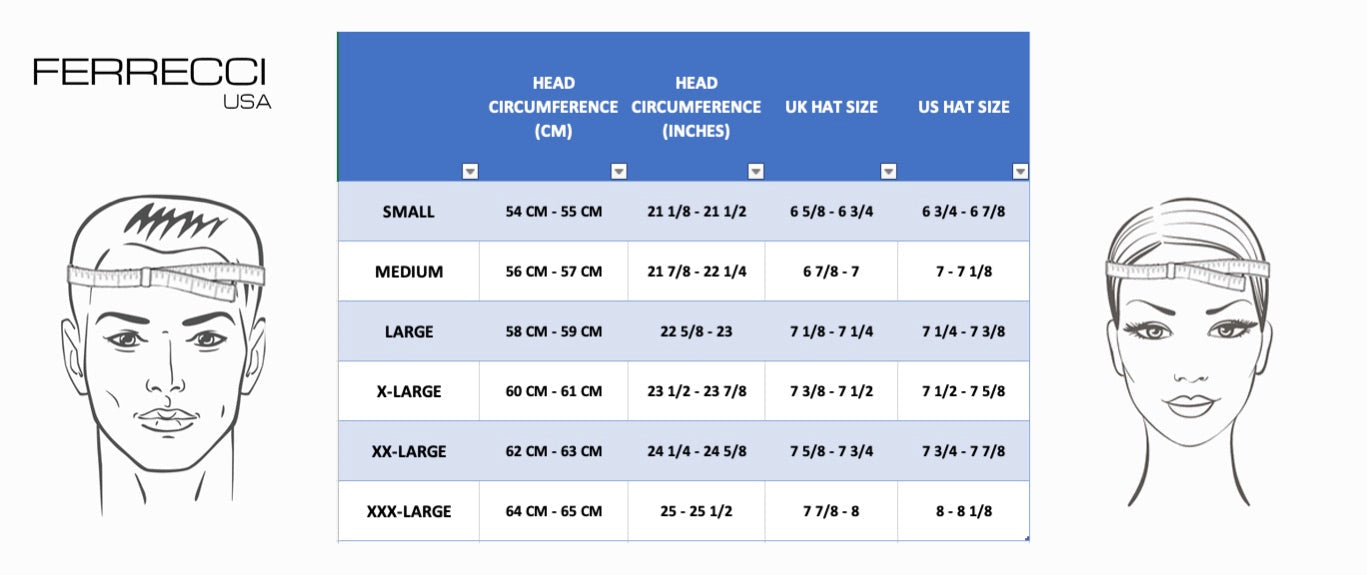Select the XXX-LARGE size row label
The image size is (1367, 575).
(x=408, y=512)
